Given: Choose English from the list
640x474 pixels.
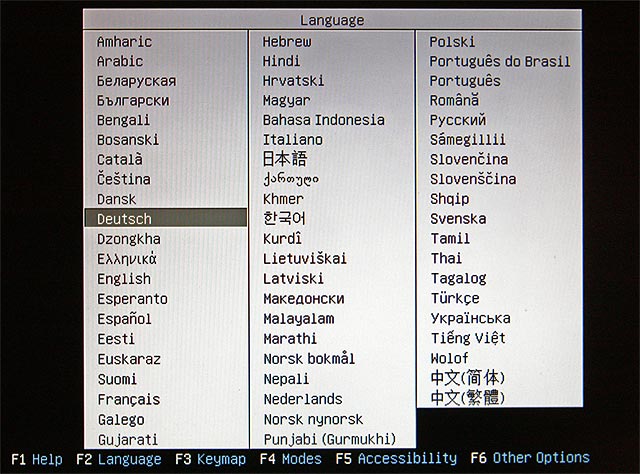Looking at the screenshot, I should click(124, 279).
